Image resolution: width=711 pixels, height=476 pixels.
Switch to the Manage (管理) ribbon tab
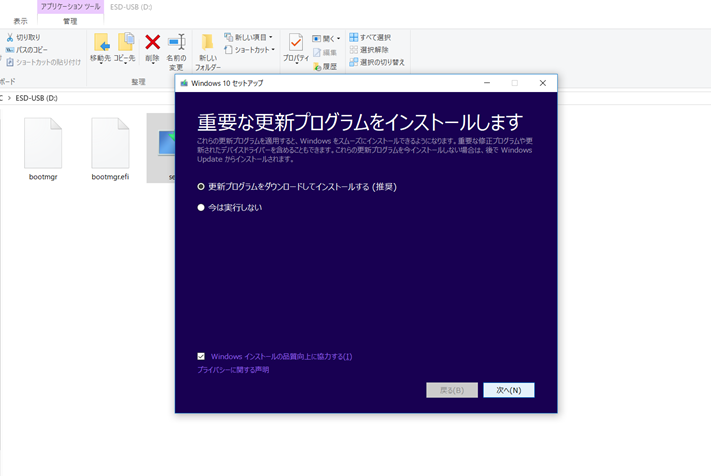pyautogui.click(x=70, y=21)
